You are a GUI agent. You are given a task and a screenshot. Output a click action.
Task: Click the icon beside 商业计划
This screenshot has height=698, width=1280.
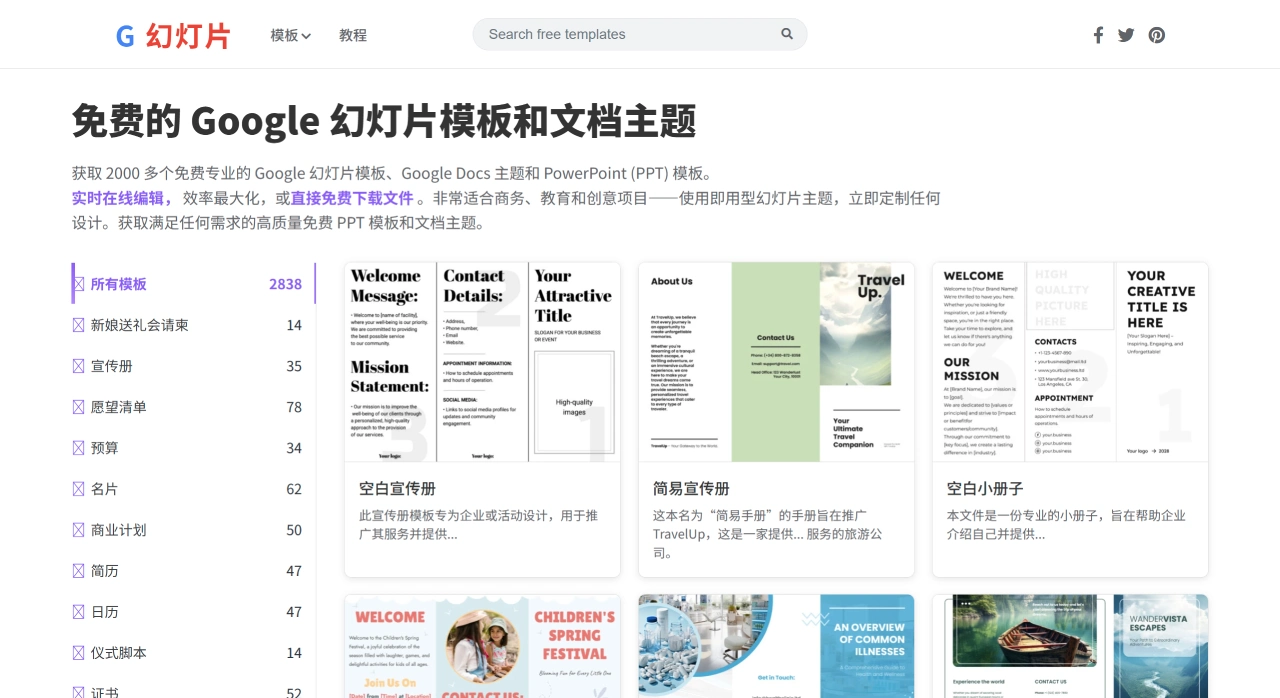(x=79, y=530)
